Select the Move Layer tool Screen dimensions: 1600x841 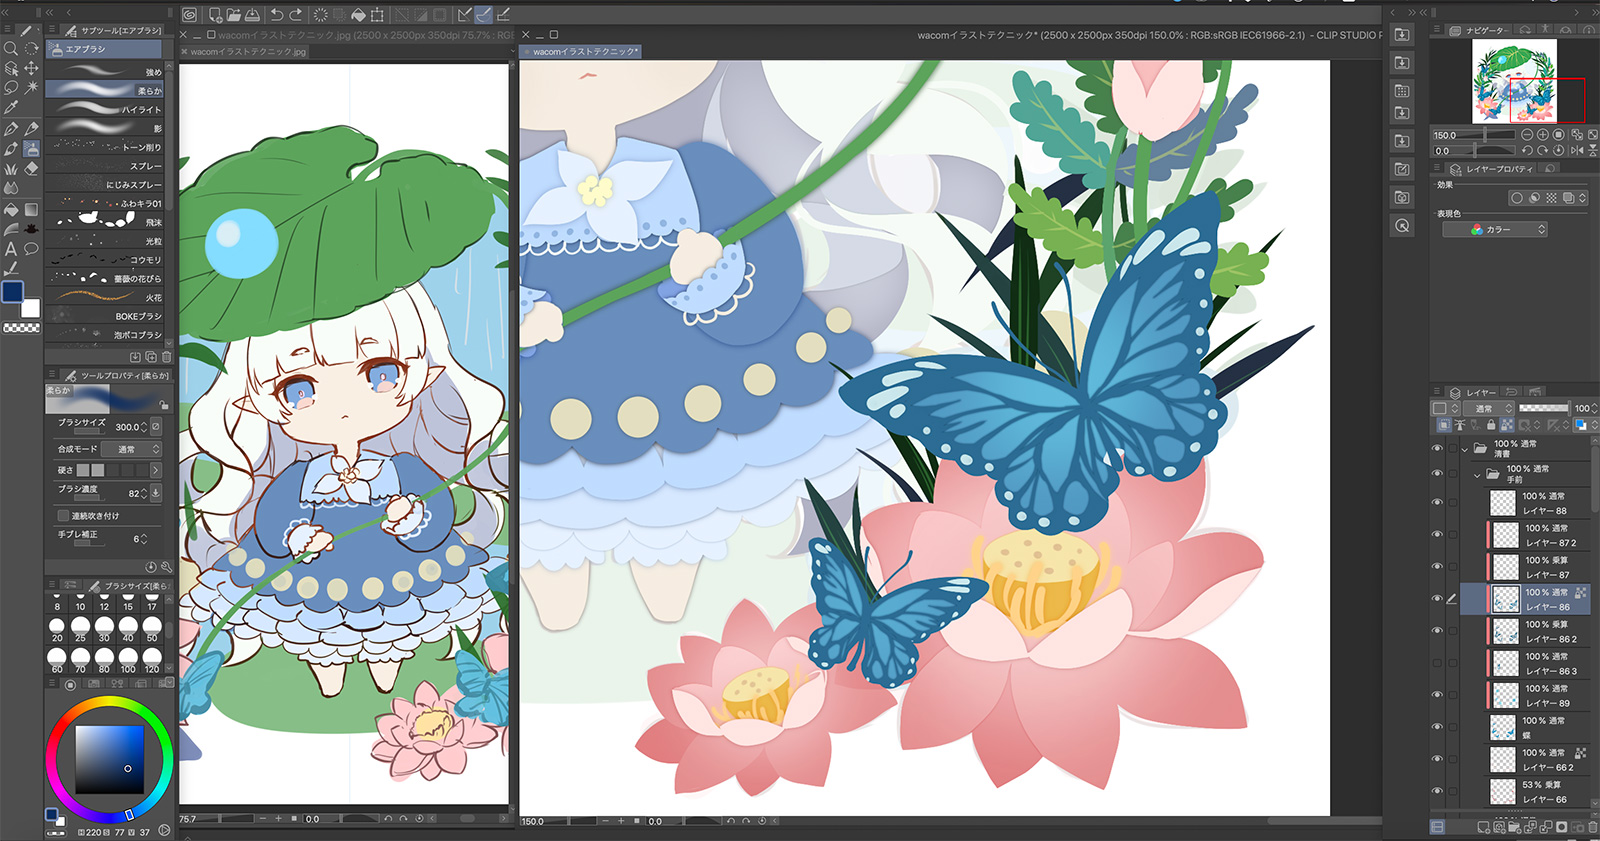pyautogui.click(x=32, y=68)
